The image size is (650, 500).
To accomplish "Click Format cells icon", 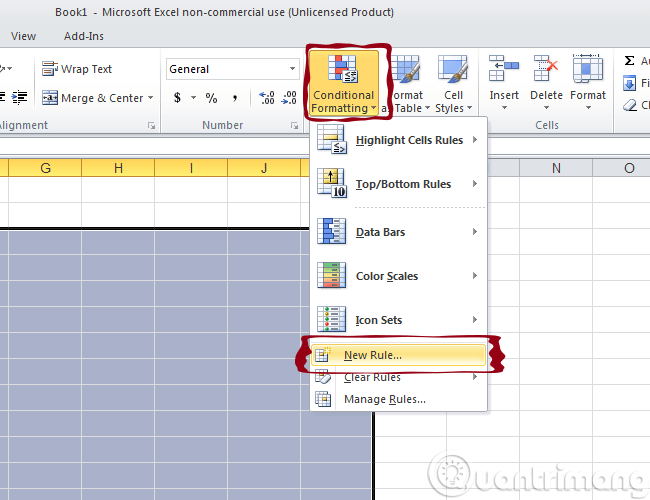I will [588, 68].
